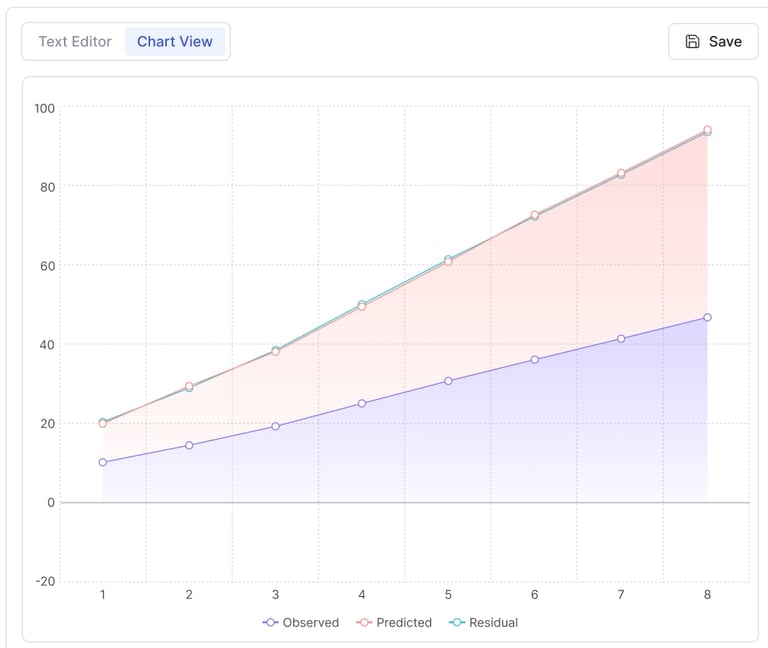Switch to the Text Editor tab
The width and height of the screenshot is (768, 648).
tap(75, 42)
